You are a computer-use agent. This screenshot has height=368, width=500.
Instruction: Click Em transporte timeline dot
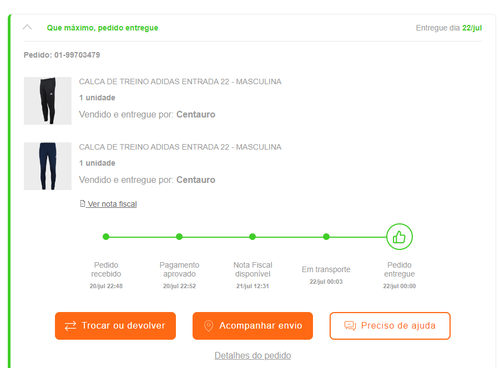coord(326,237)
